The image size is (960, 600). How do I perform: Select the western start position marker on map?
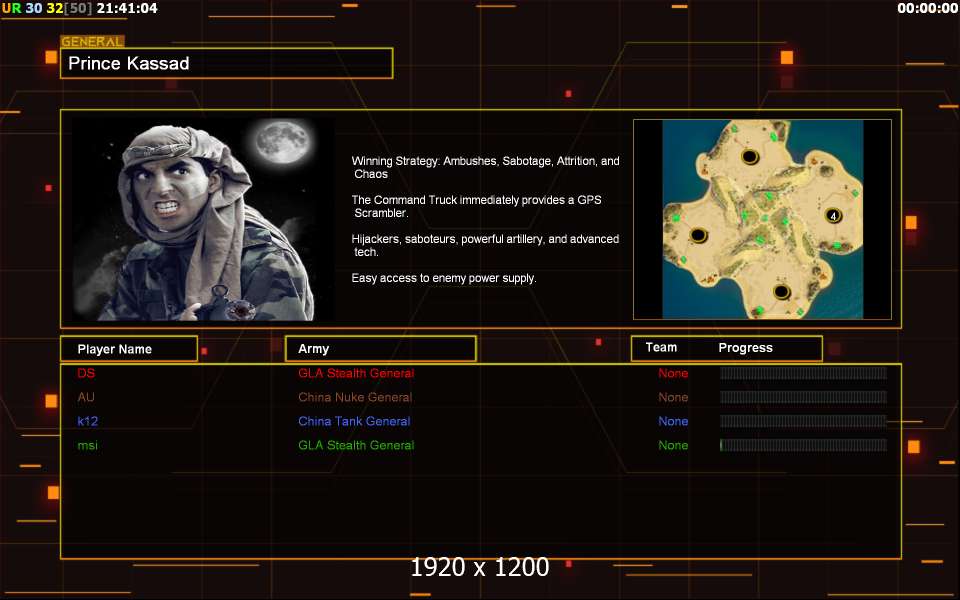click(x=699, y=234)
